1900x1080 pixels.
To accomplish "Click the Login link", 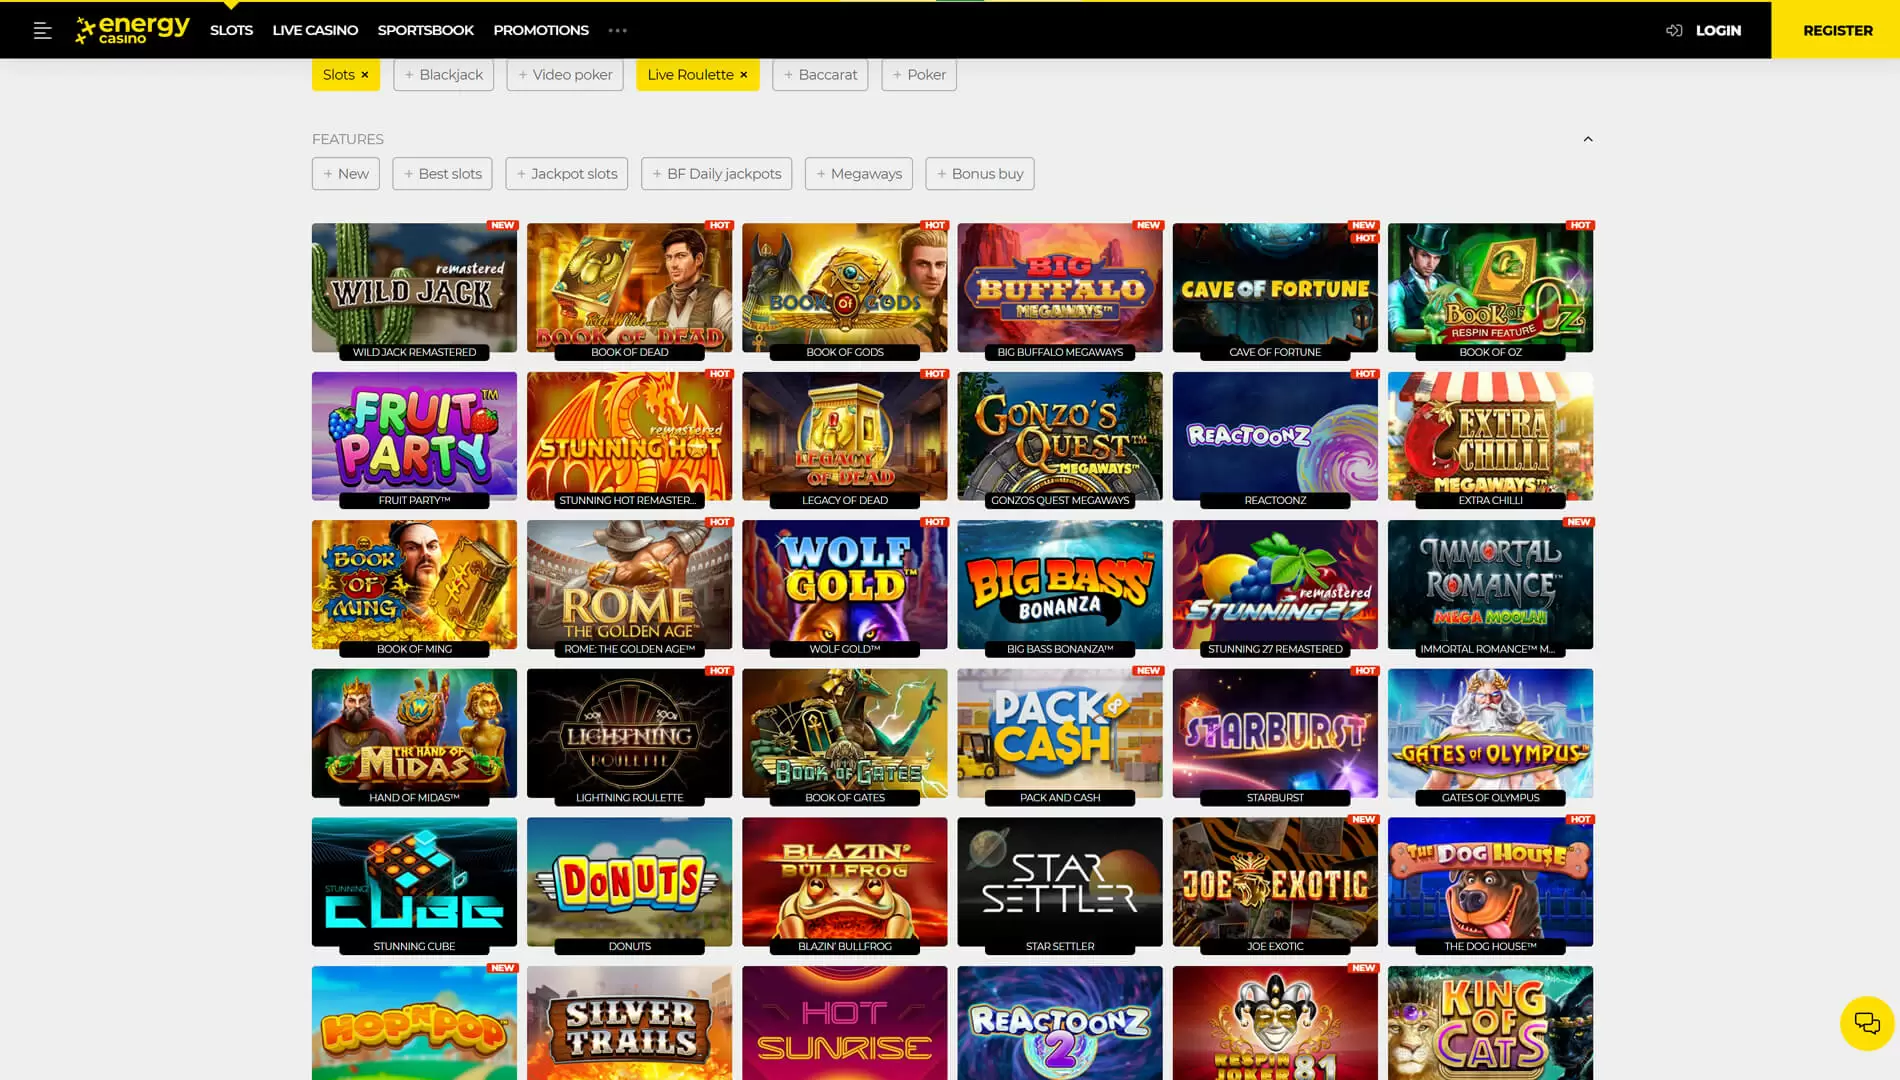I will pyautogui.click(x=1717, y=30).
